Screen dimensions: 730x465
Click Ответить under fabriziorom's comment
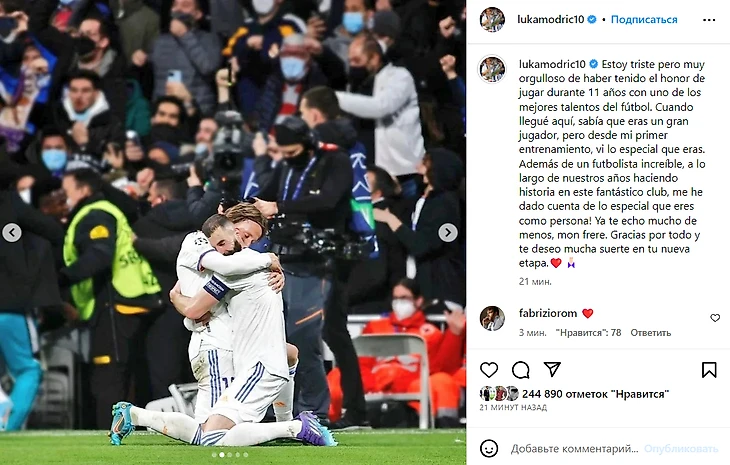pos(650,333)
